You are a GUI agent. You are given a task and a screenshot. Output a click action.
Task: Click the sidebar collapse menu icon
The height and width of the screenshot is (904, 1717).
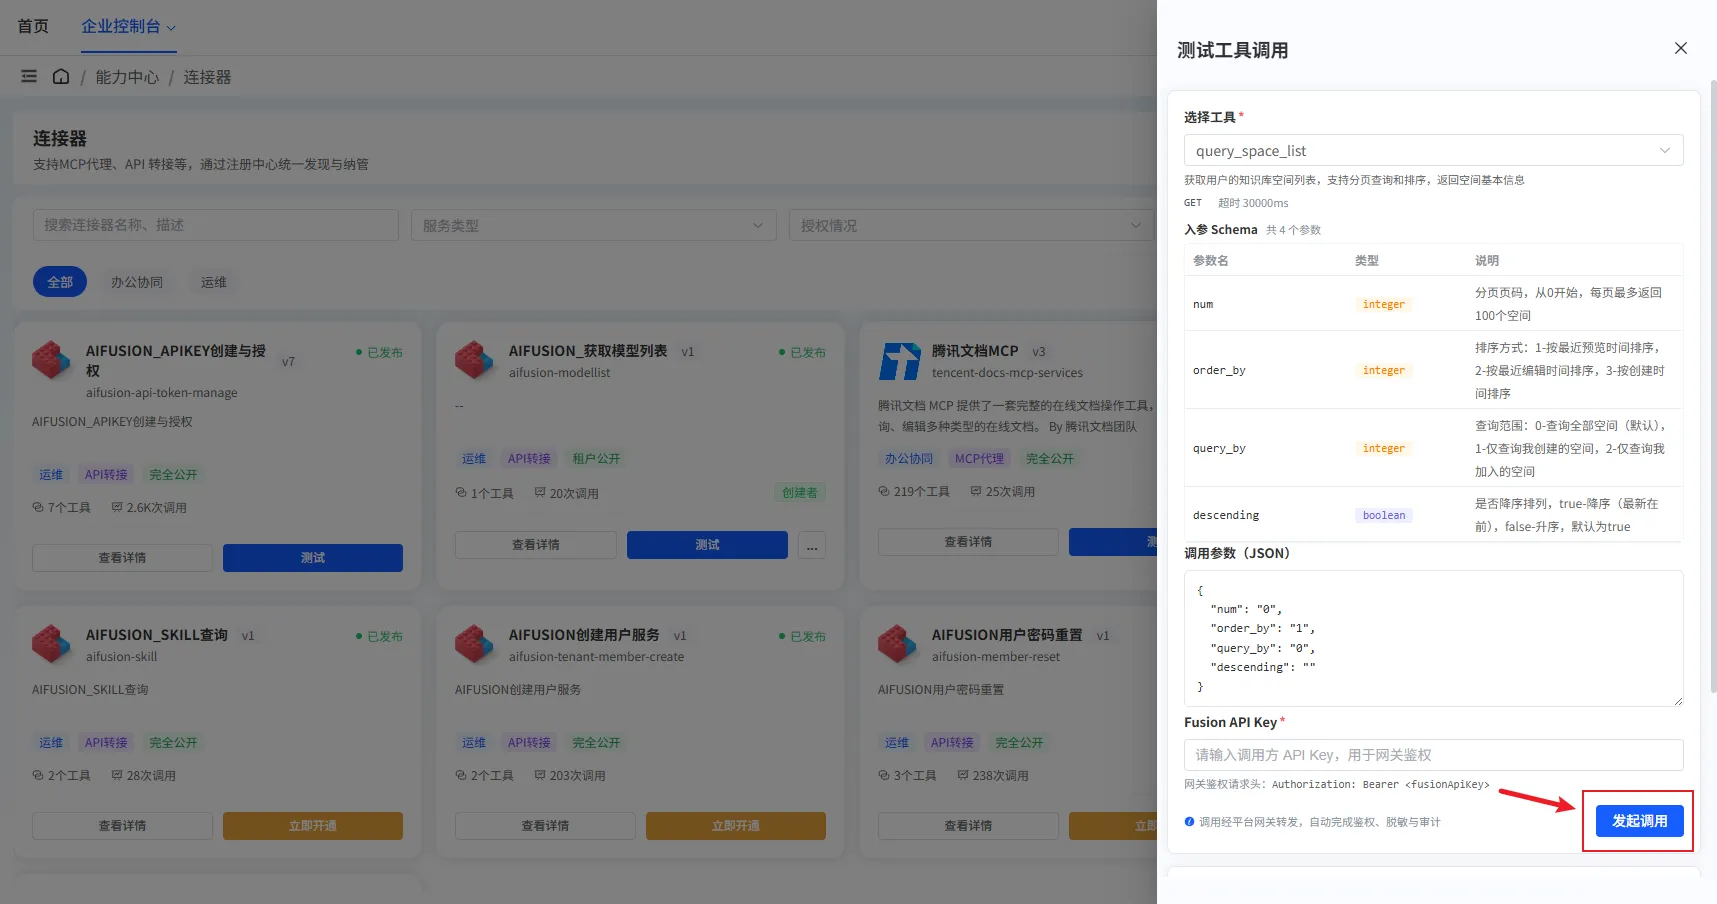coord(29,76)
